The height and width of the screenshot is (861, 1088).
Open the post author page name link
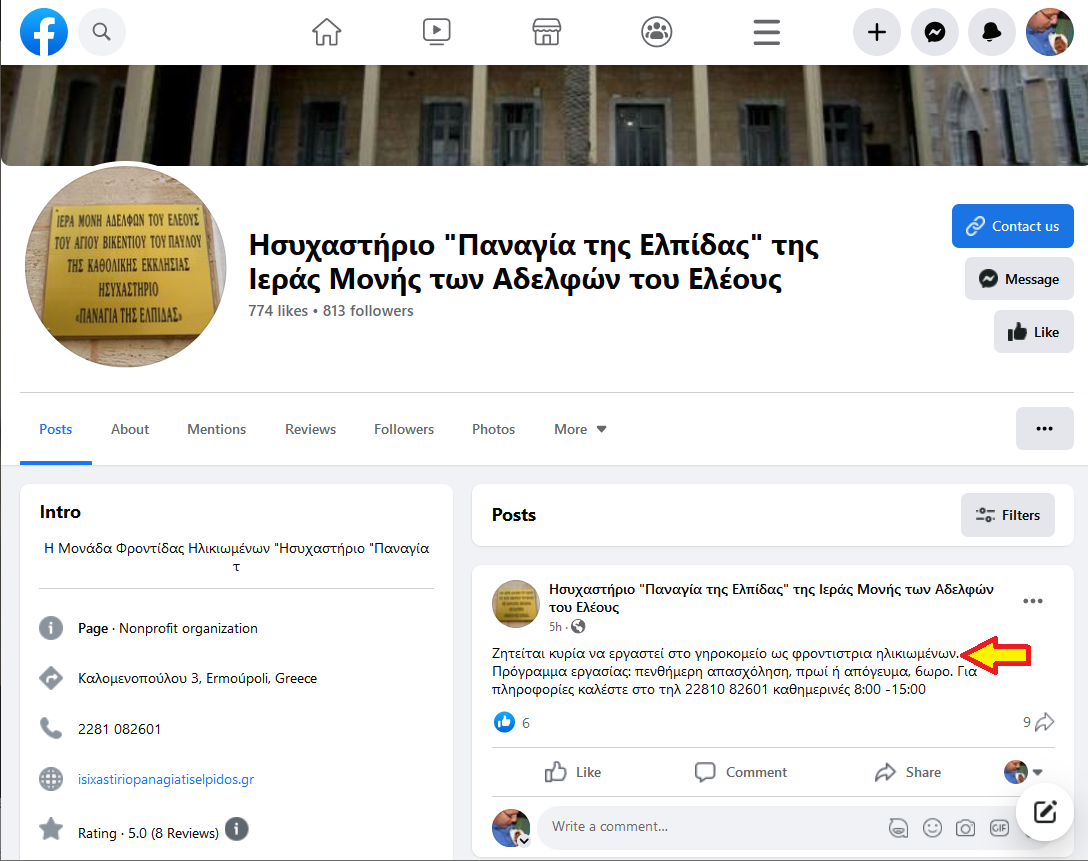click(x=771, y=598)
